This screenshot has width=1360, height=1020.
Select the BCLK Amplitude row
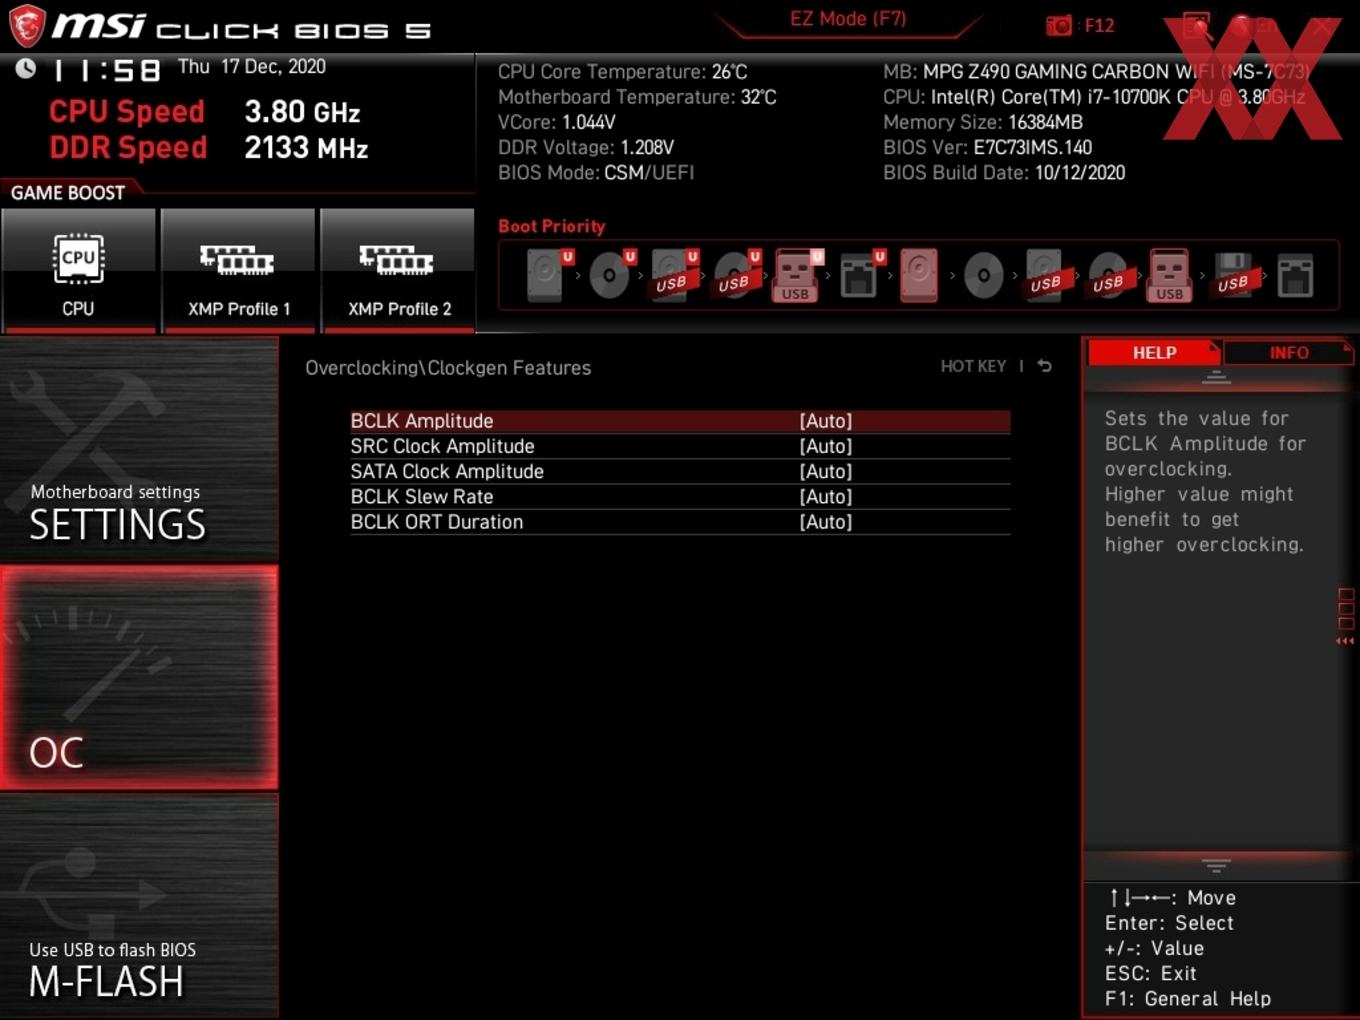click(680, 421)
